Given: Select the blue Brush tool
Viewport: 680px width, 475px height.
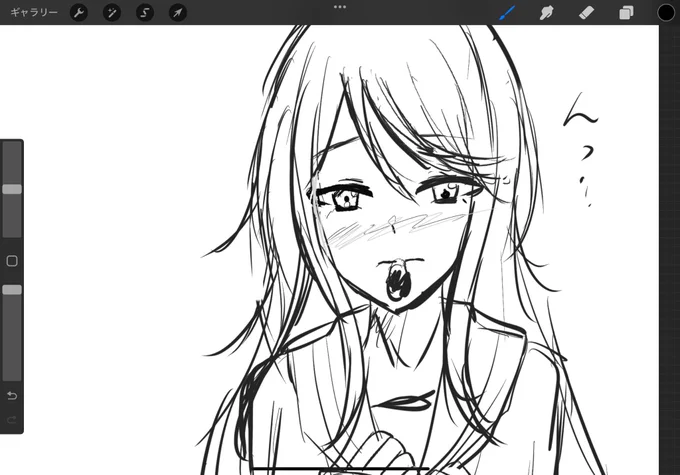Looking at the screenshot, I should tap(507, 13).
